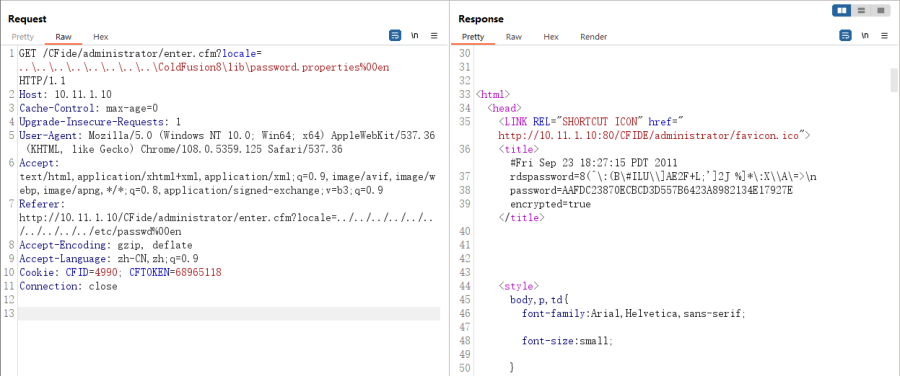Click response line number 30
The height and width of the screenshot is (376, 900).
point(464,53)
